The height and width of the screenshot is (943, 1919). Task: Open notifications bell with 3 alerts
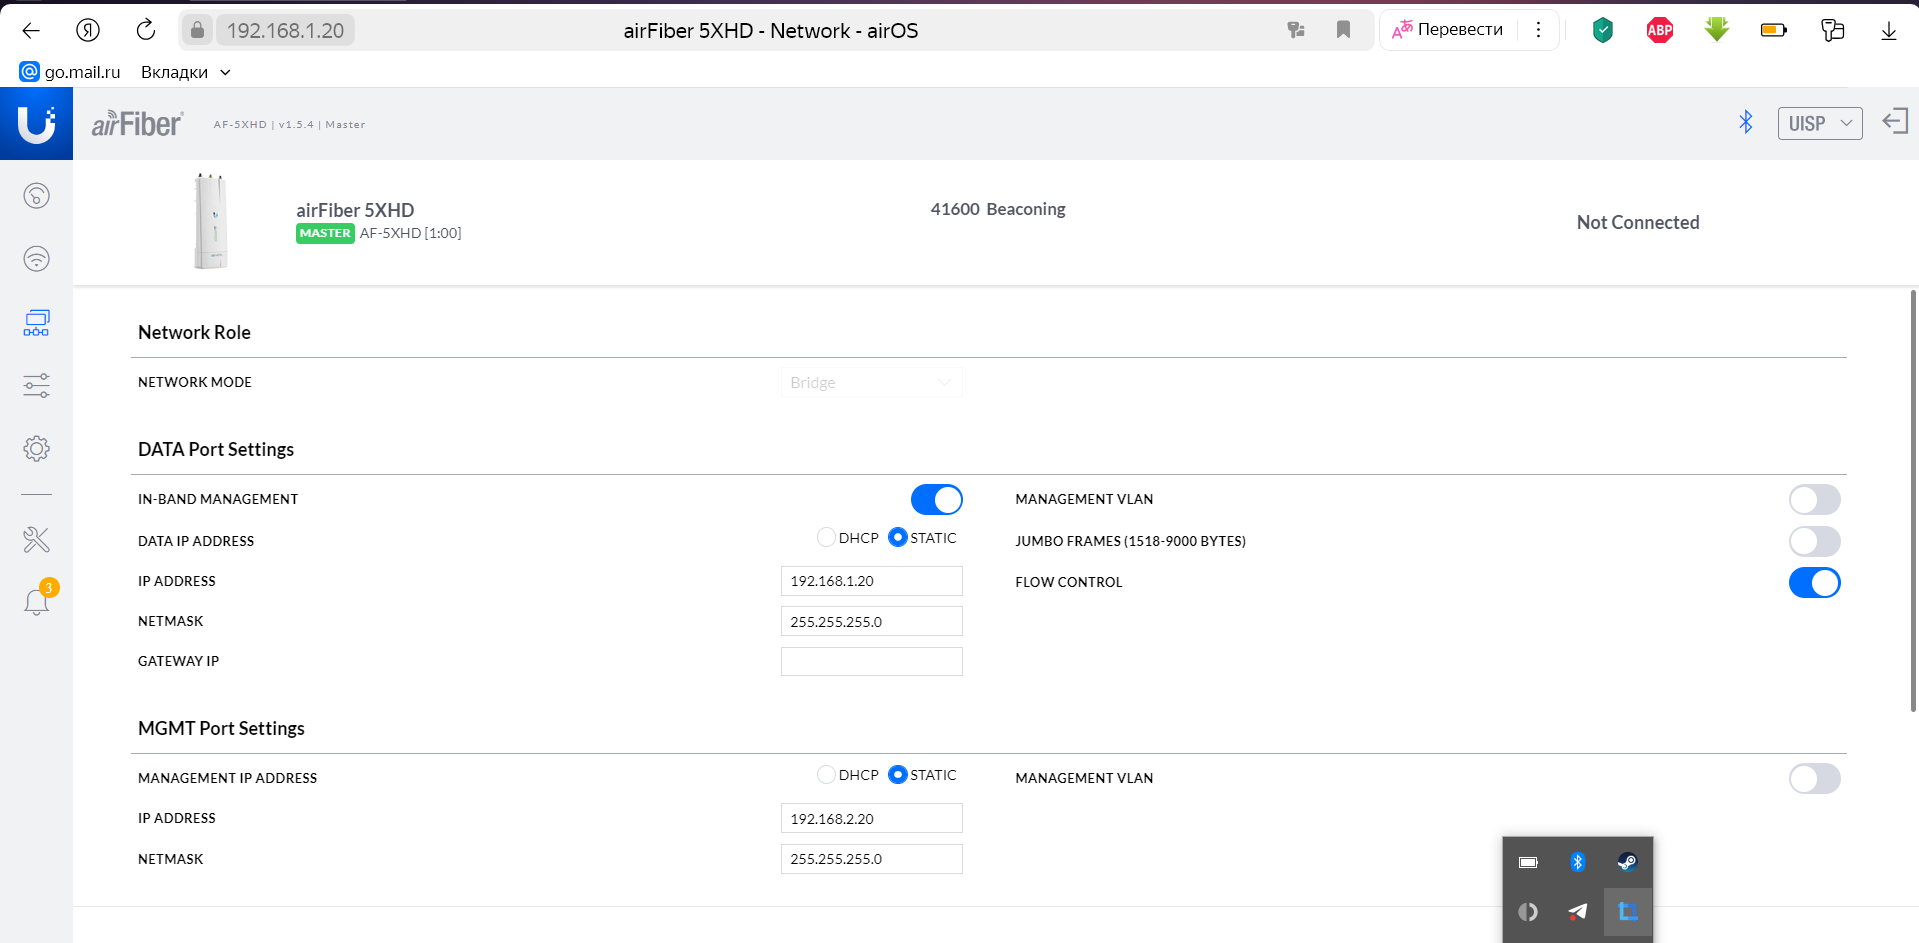(x=37, y=600)
